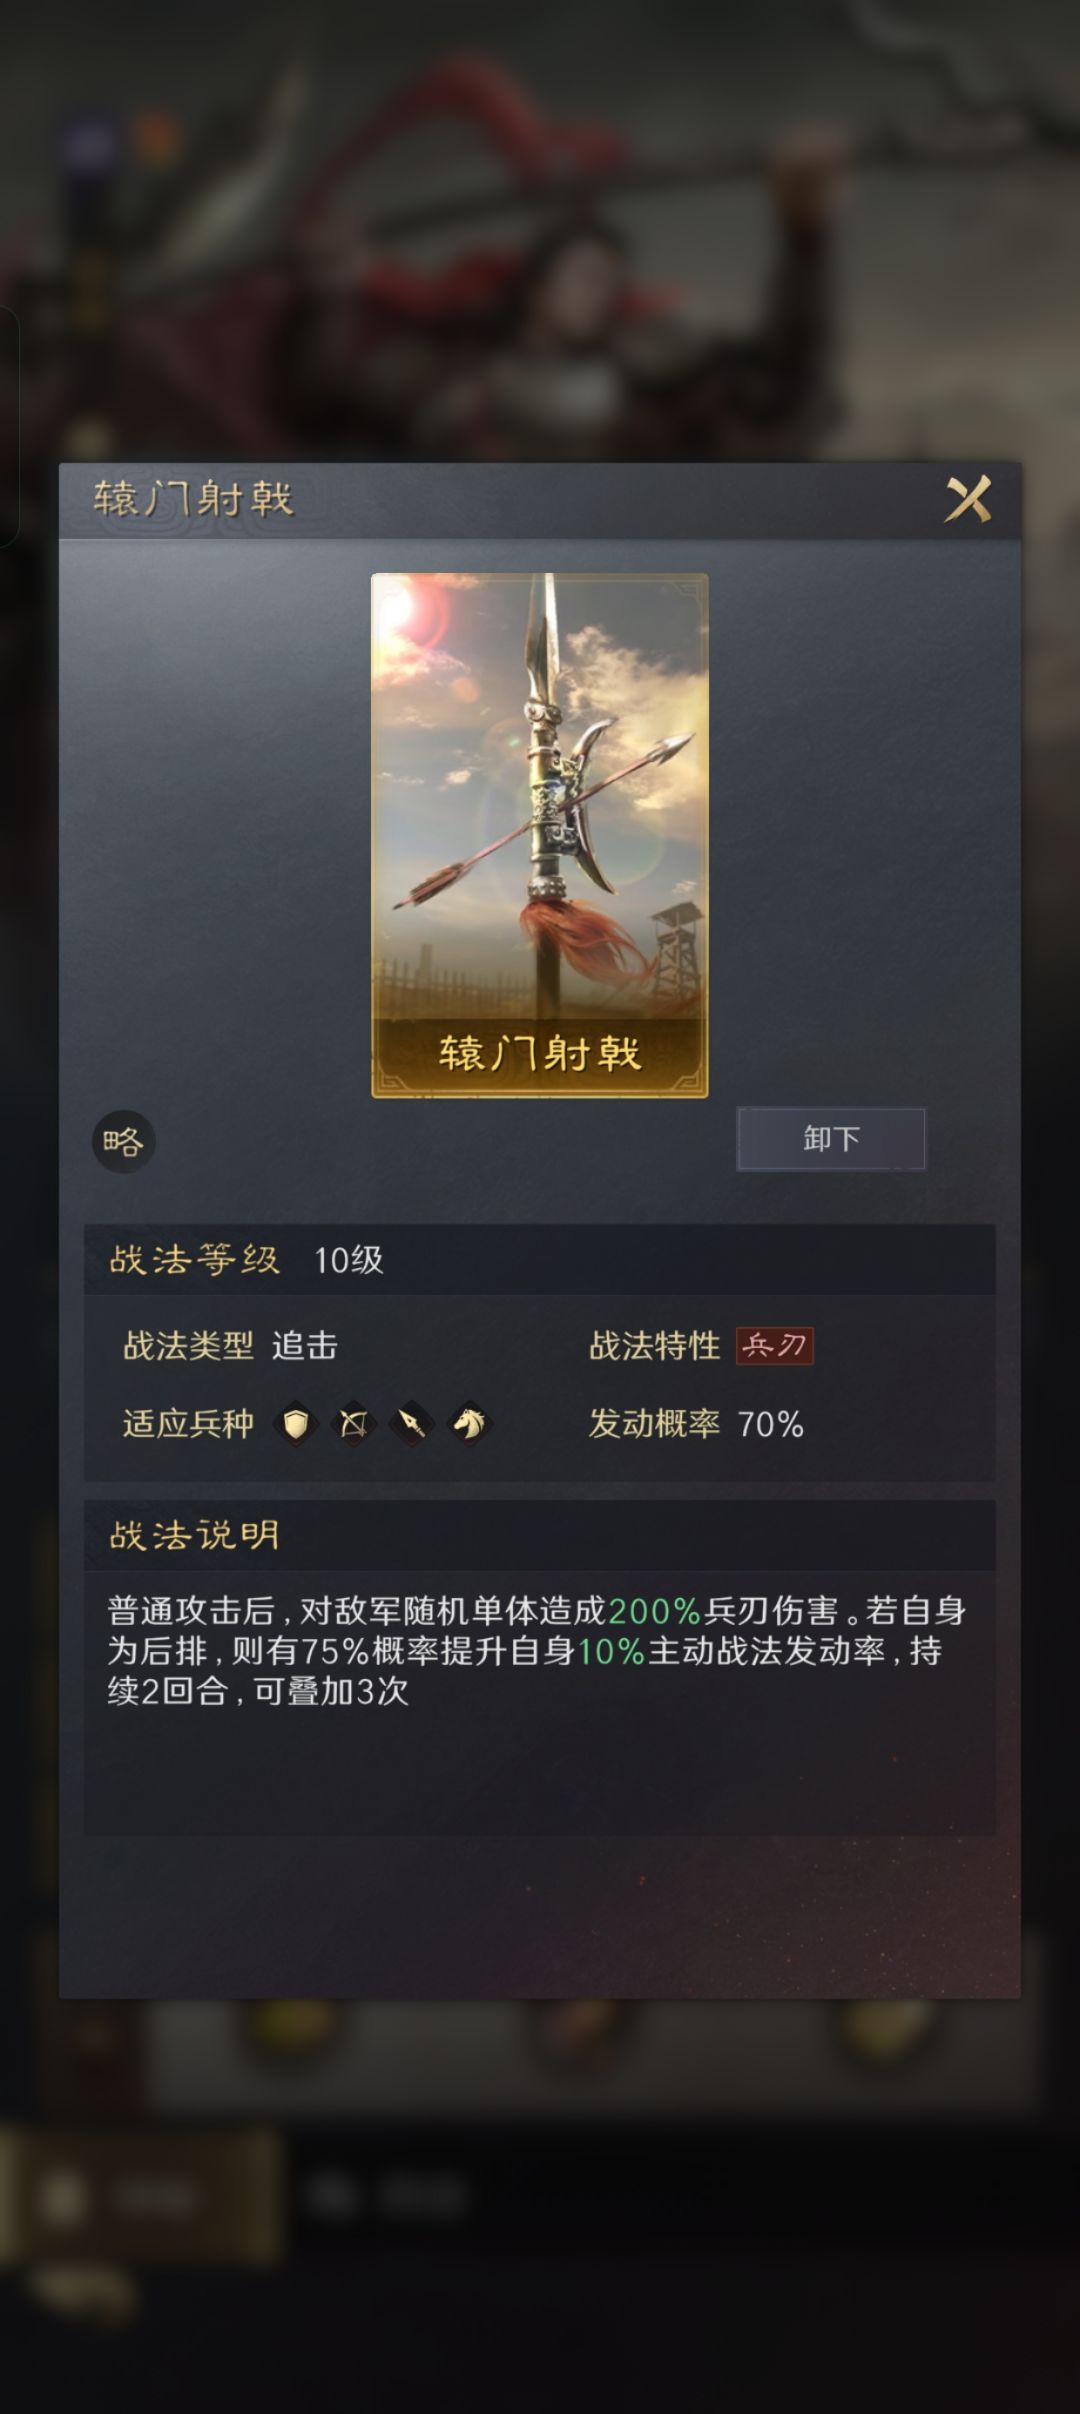
Task: Tap the 70% activation rate value
Action: click(x=771, y=1424)
